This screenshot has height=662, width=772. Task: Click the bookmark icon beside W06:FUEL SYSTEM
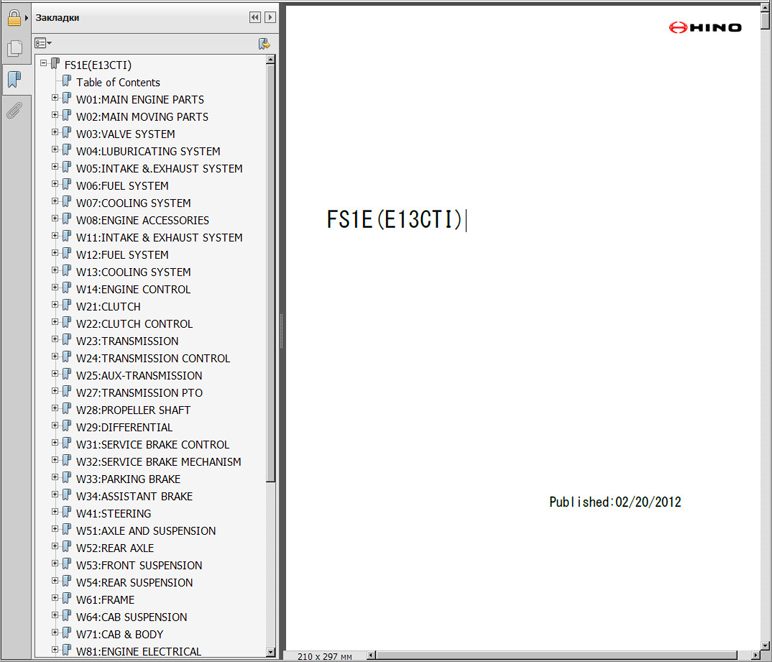(67, 185)
